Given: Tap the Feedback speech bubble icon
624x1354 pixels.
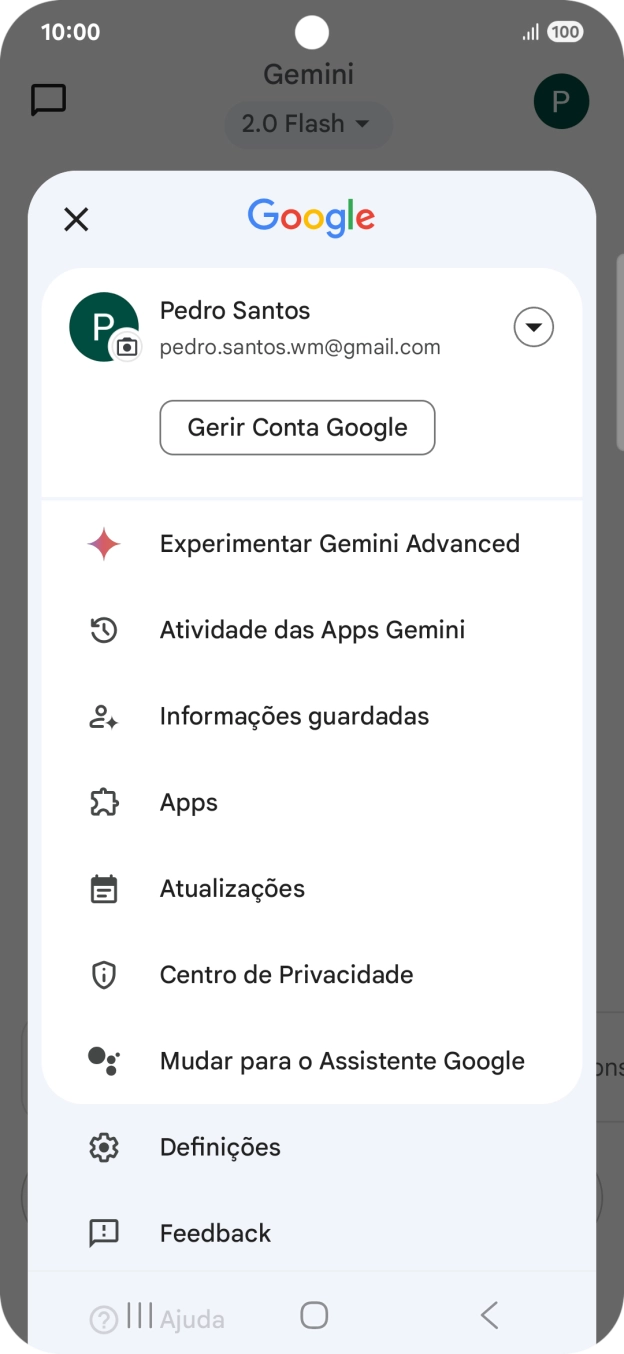Looking at the screenshot, I should (103, 1232).
